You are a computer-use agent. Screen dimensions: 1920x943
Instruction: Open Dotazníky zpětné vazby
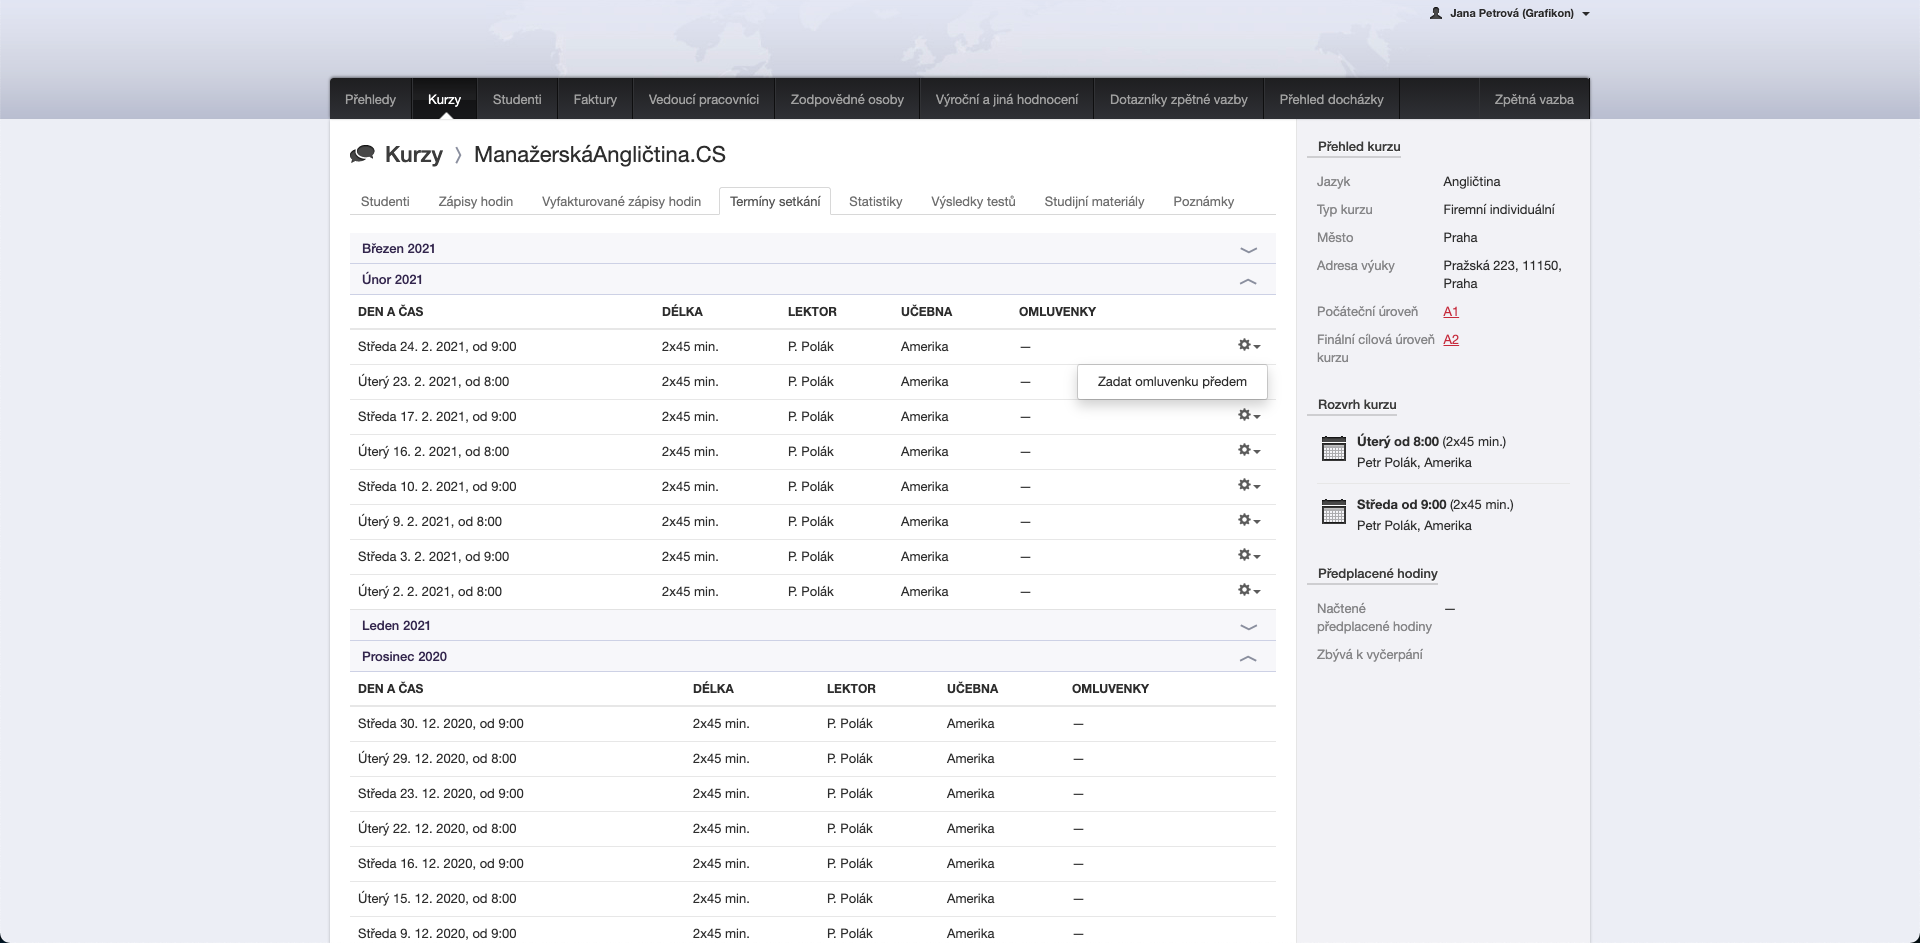point(1179,99)
